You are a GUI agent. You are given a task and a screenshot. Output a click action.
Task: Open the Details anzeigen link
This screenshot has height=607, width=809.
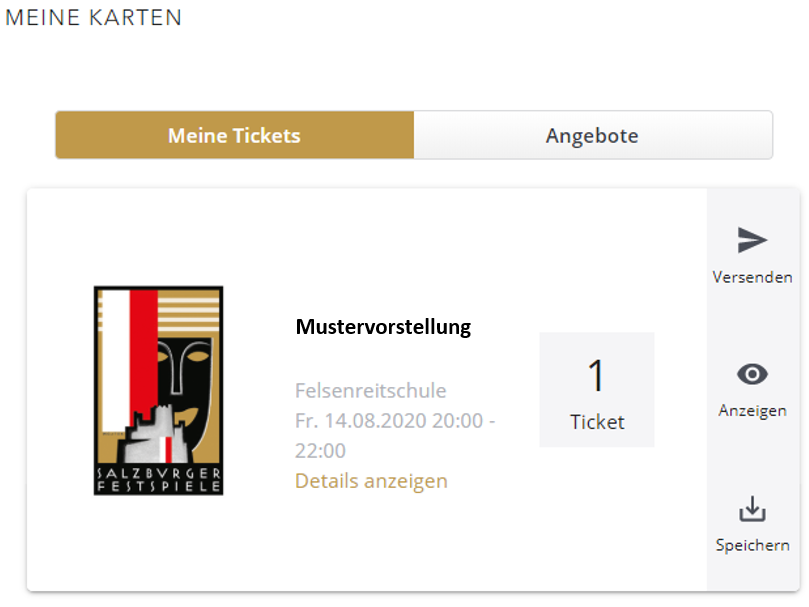(371, 481)
